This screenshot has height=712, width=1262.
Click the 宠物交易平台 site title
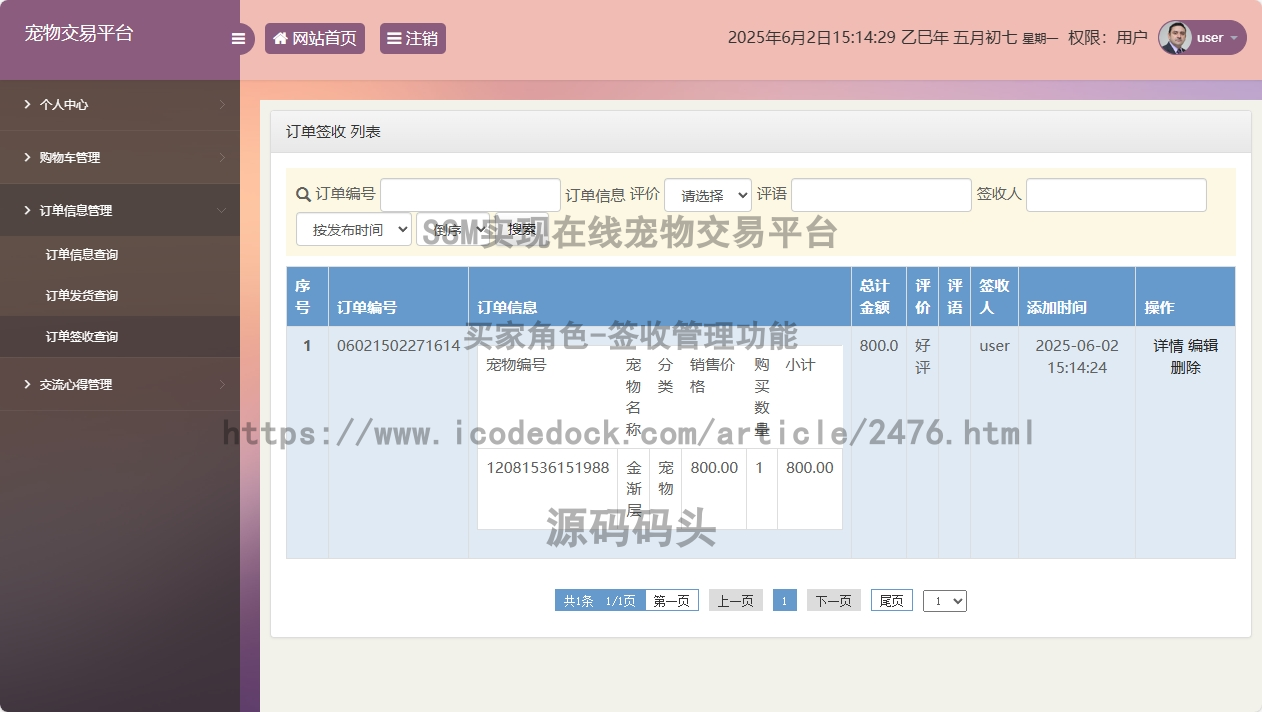(79, 33)
